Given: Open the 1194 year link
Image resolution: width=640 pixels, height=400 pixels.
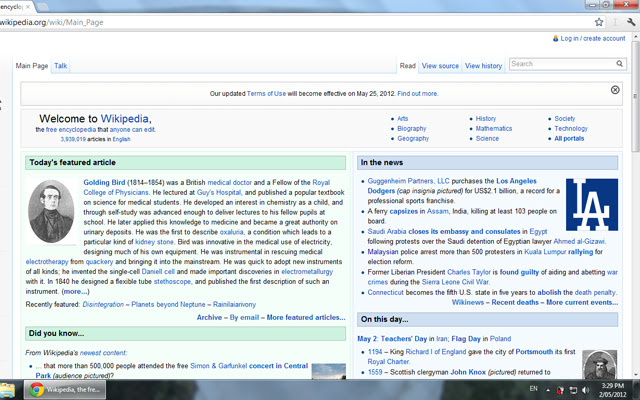Looking at the screenshot, I should point(375,352).
